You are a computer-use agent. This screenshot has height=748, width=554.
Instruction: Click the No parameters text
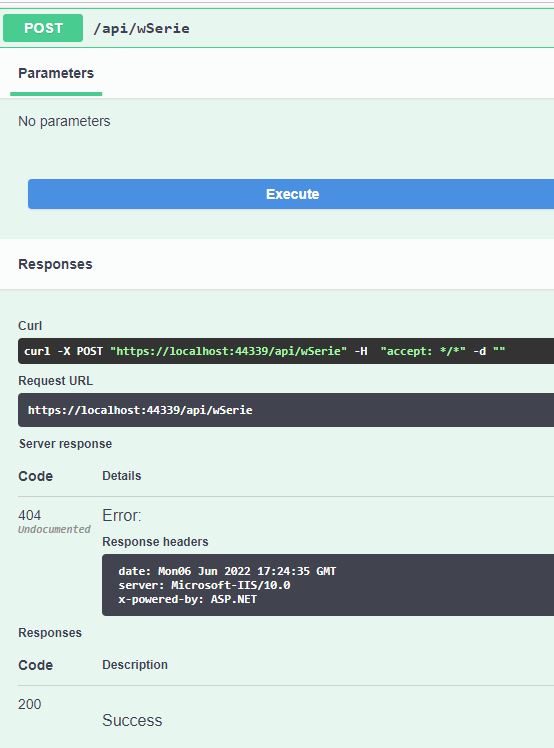64,121
